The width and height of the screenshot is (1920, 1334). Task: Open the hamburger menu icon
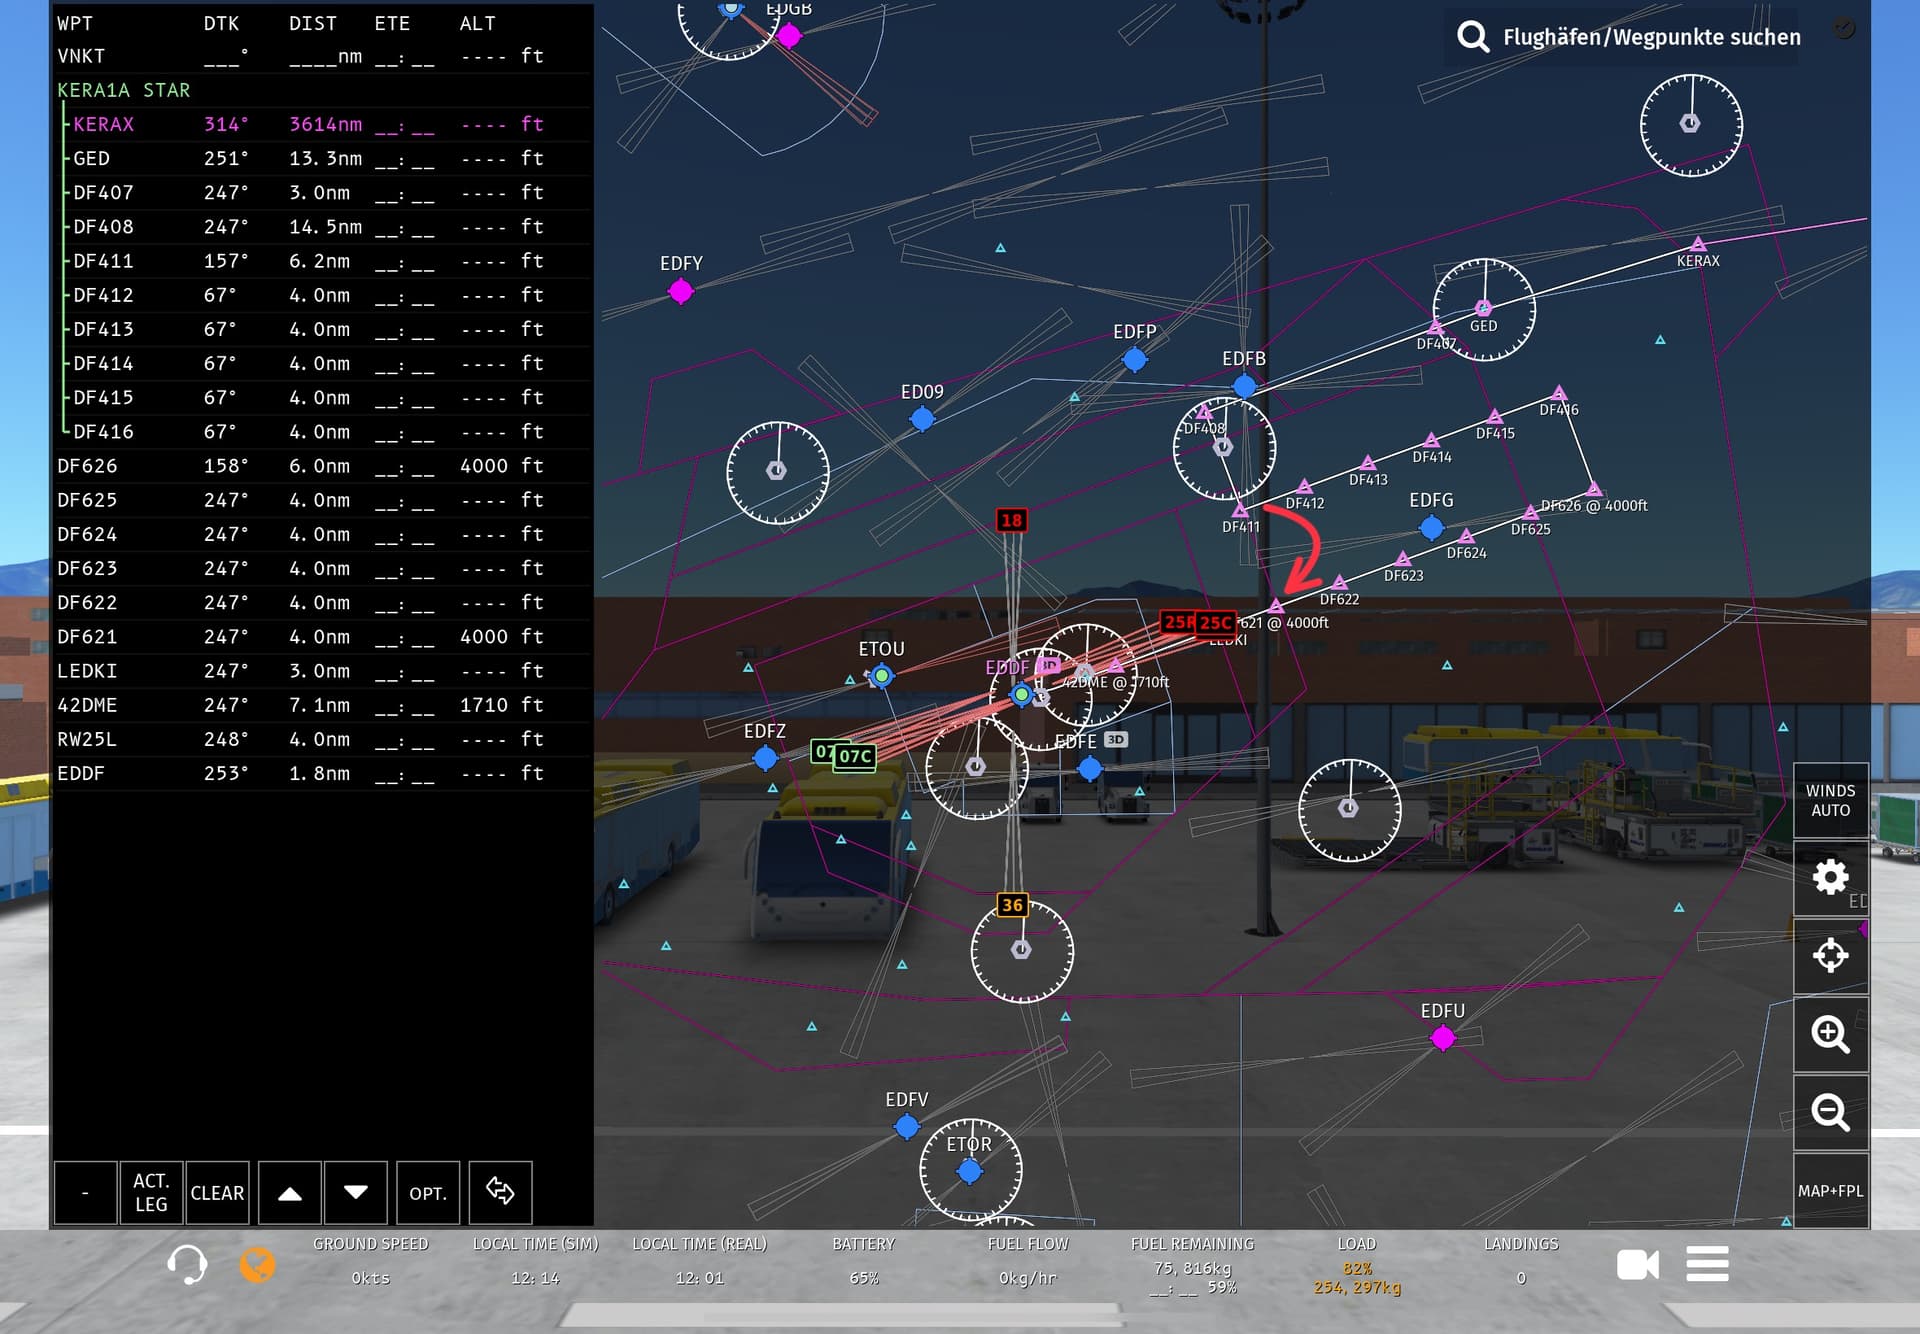(1707, 1264)
